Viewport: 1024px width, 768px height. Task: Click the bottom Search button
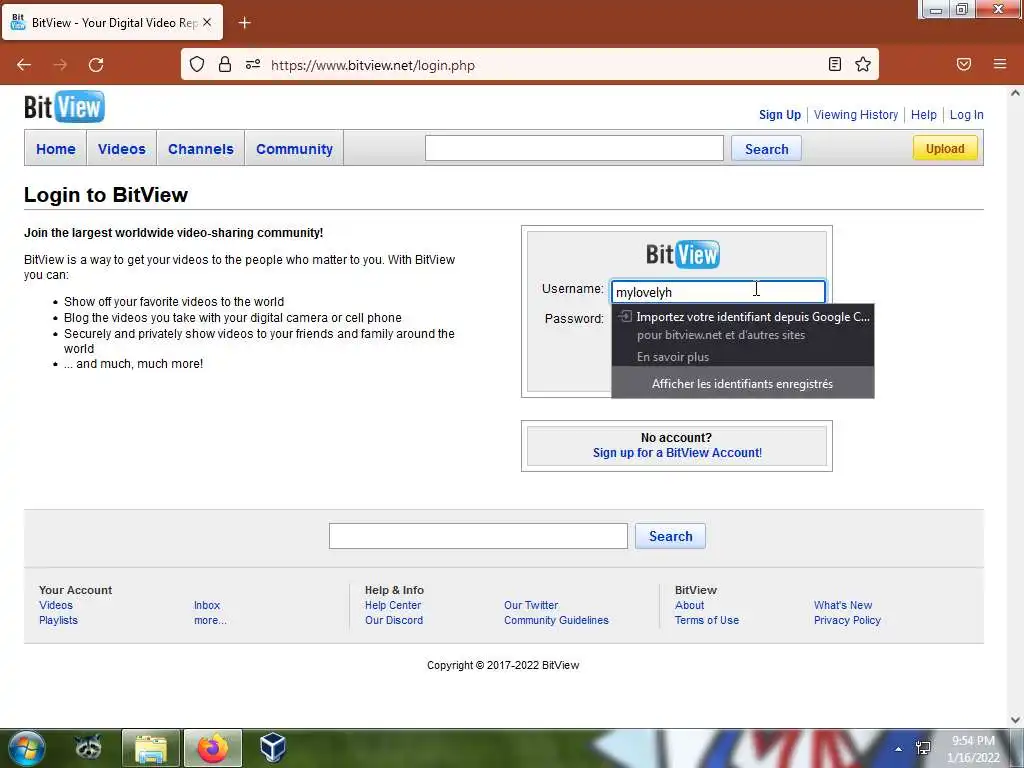point(670,536)
